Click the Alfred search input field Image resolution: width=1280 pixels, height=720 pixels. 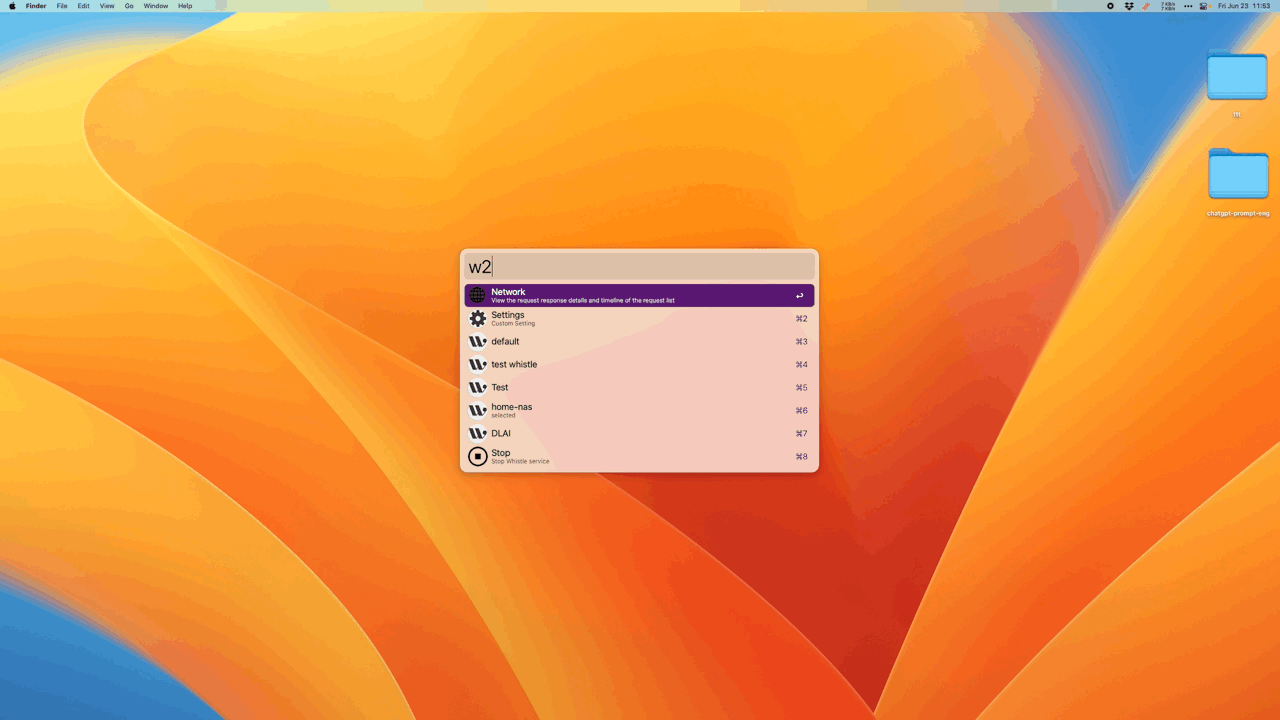640,266
